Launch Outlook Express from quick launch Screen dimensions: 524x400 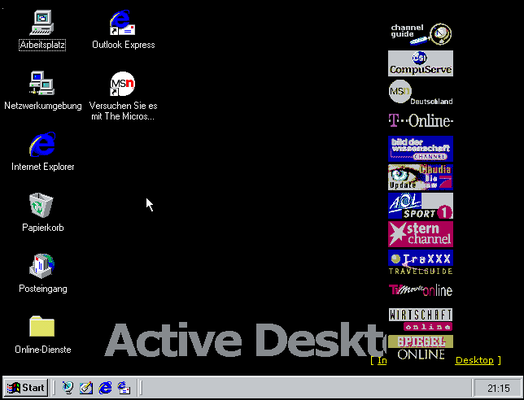point(124,388)
